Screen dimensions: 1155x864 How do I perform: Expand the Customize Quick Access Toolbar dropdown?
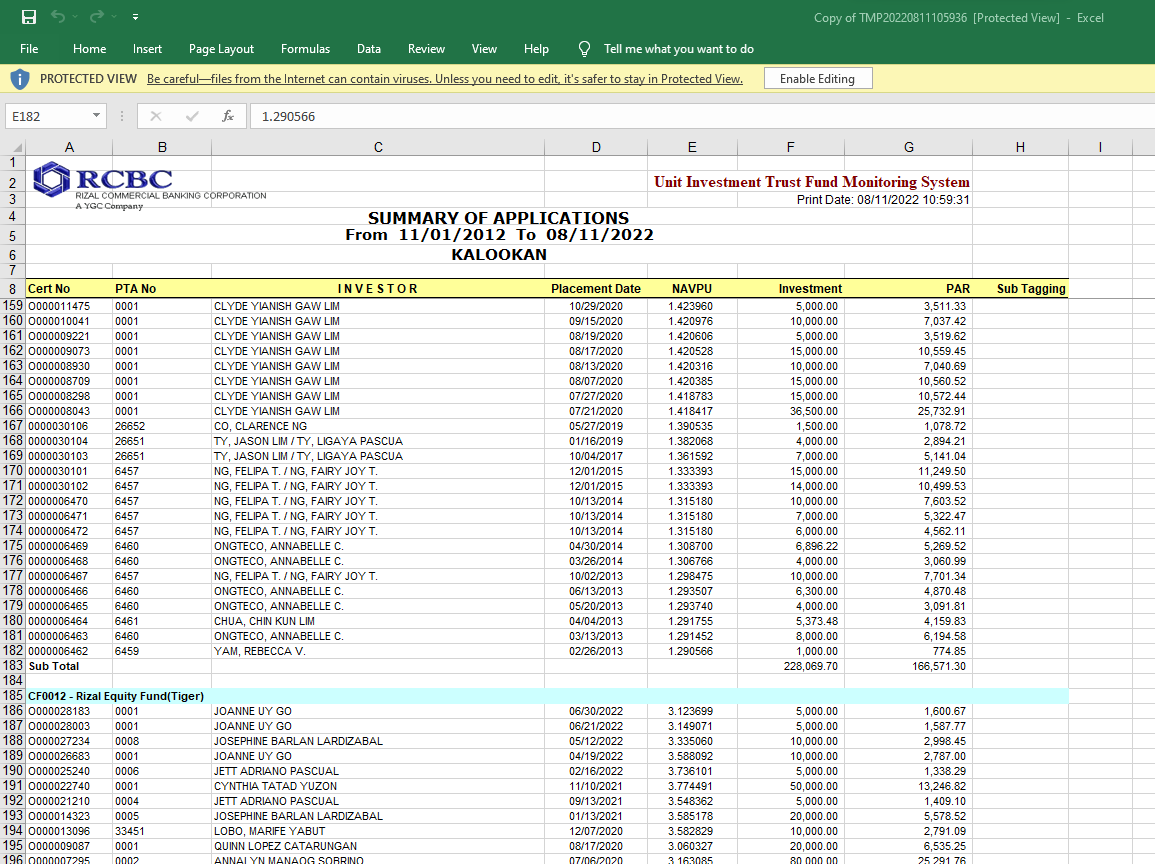pyautogui.click(x=135, y=17)
